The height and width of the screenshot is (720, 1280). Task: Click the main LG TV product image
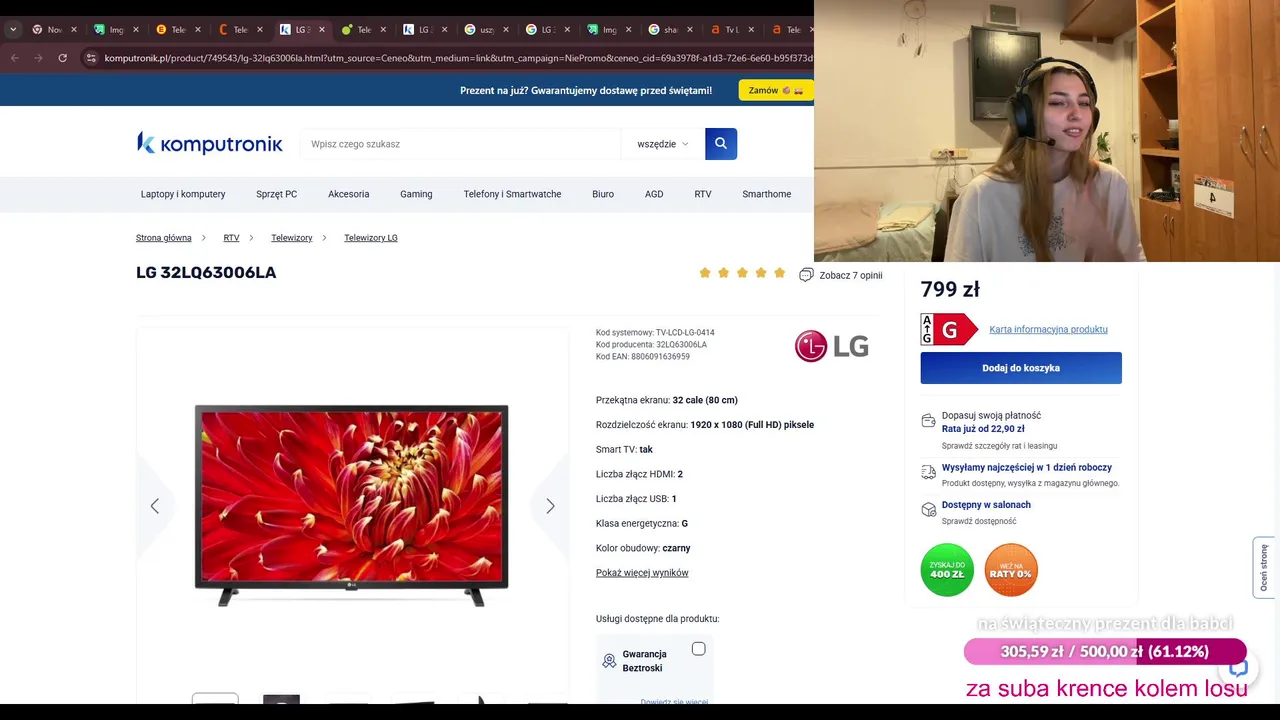pos(351,506)
